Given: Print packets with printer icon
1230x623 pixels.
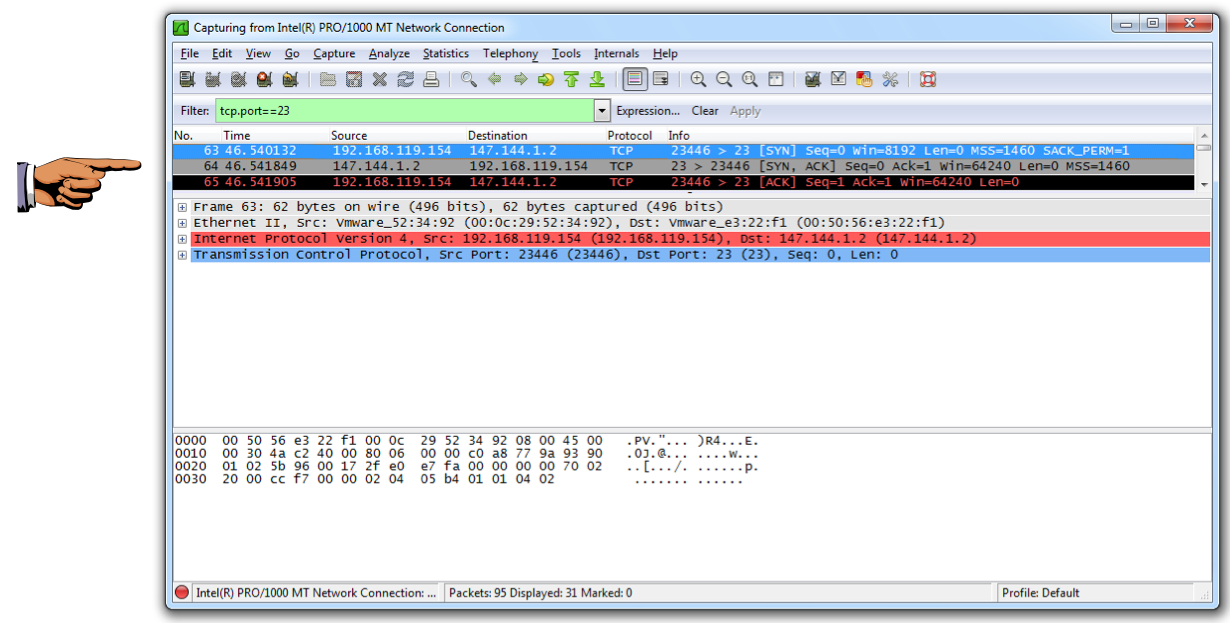Looking at the screenshot, I should tap(431, 80).
